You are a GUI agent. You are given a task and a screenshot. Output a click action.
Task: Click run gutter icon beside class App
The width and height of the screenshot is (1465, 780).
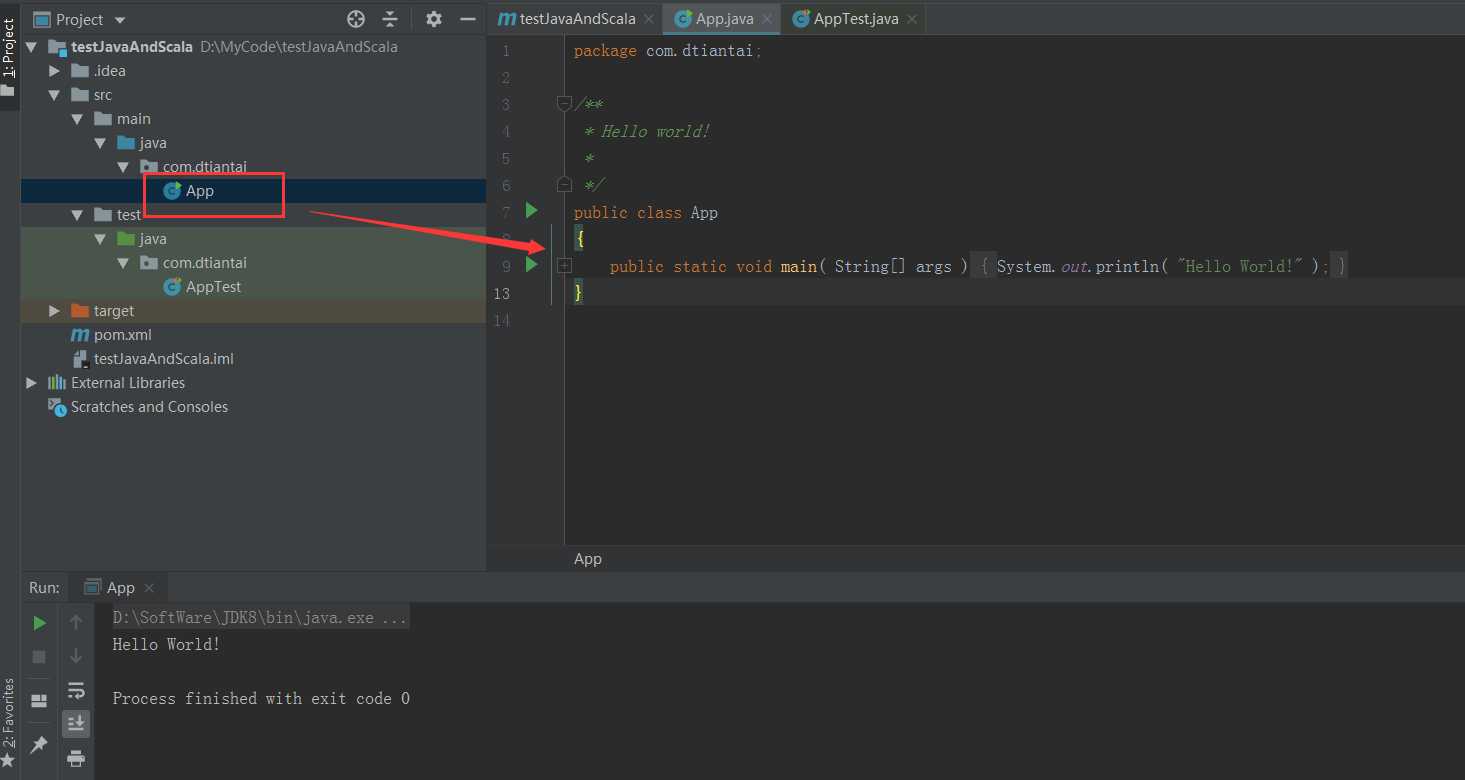532,211
